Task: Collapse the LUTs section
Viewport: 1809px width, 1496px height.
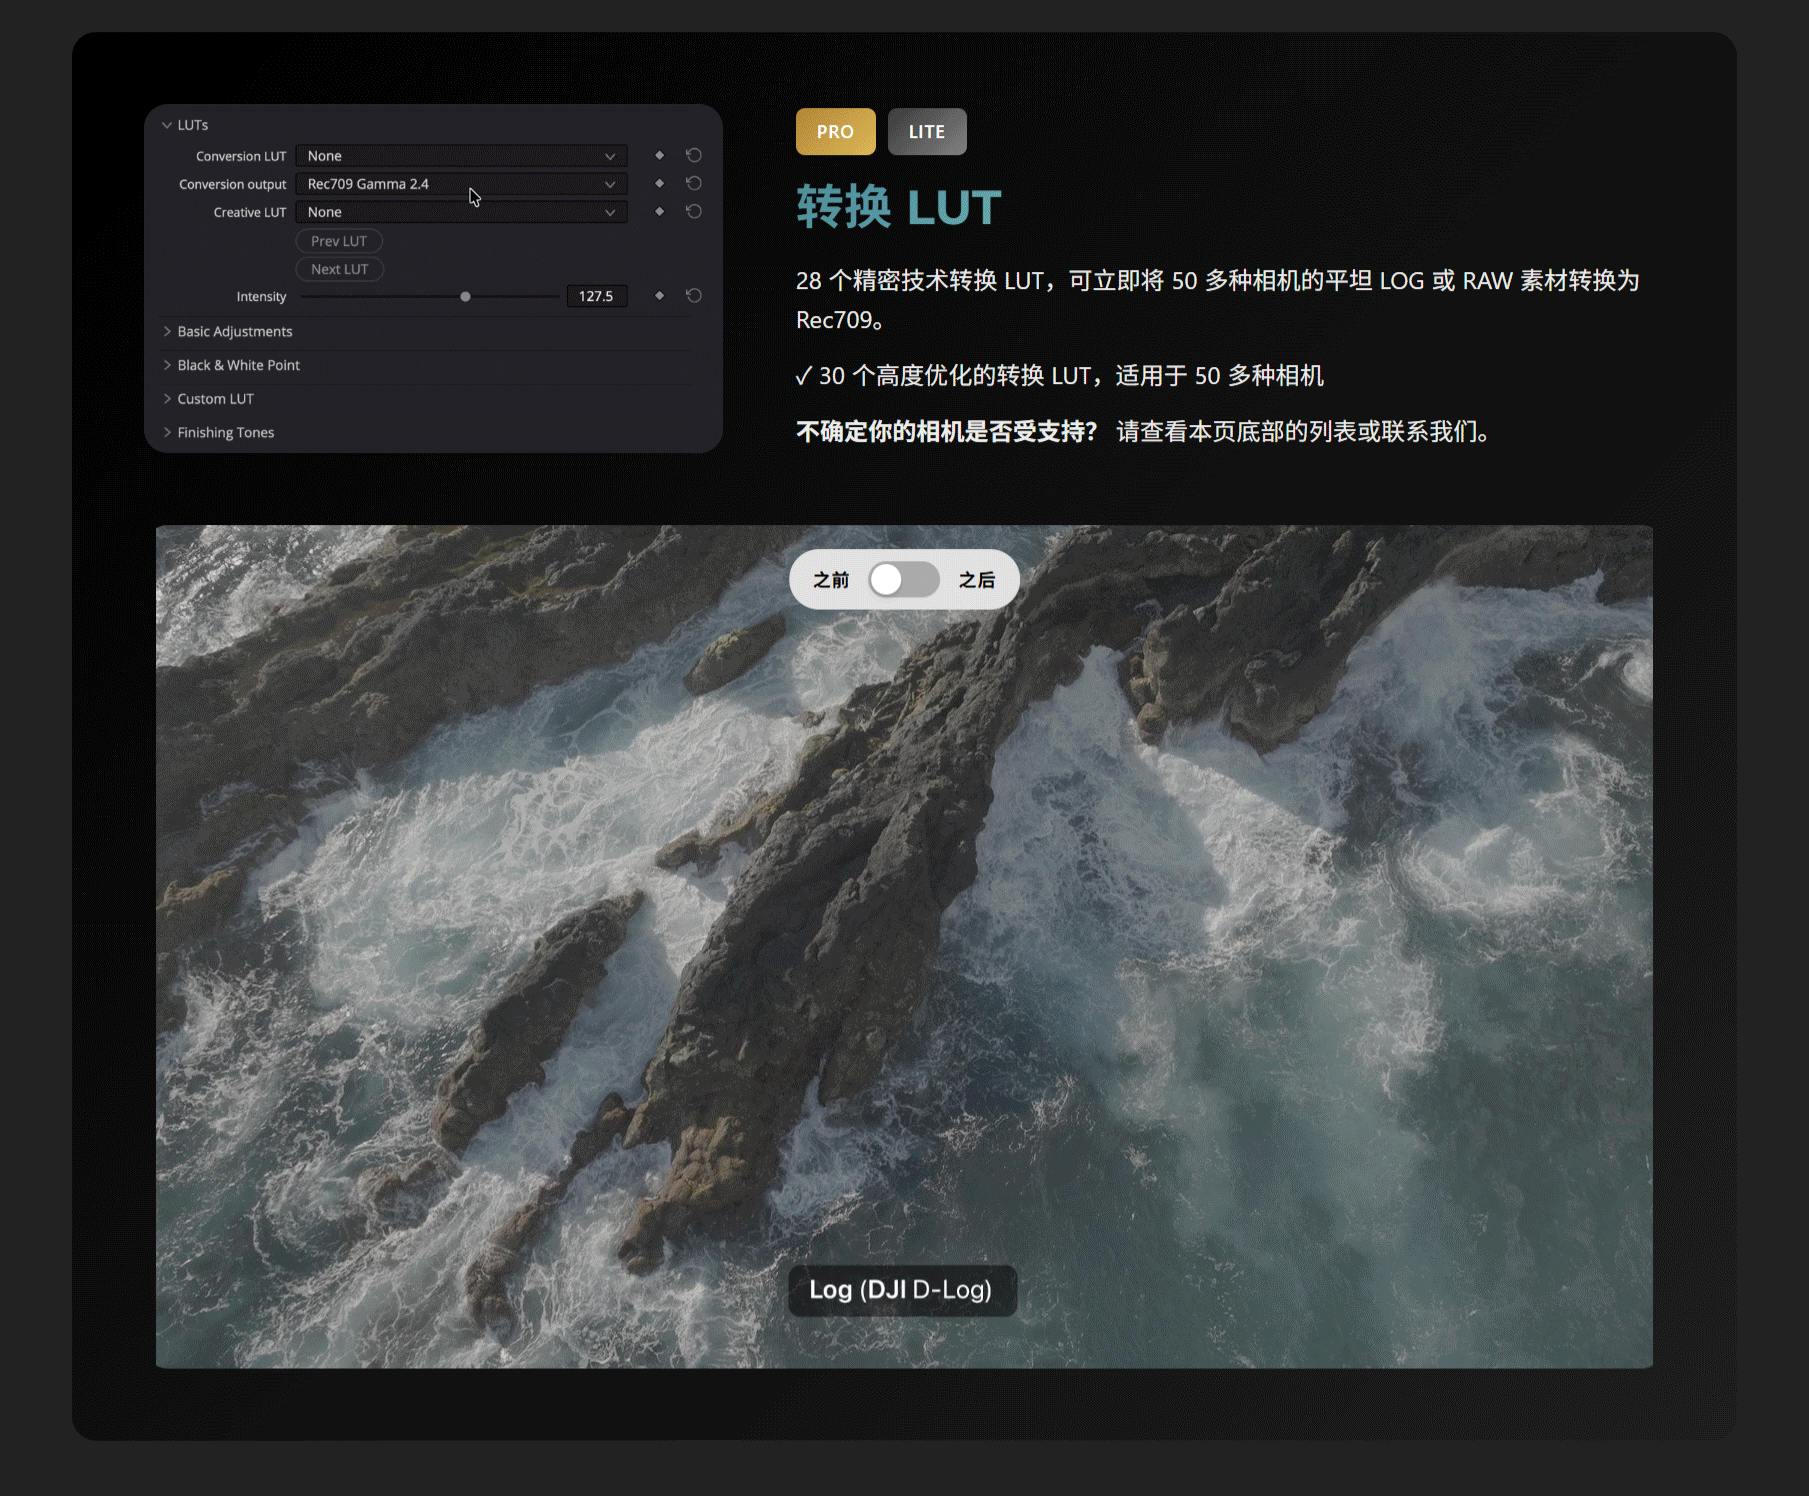Action: click(185, 125)
